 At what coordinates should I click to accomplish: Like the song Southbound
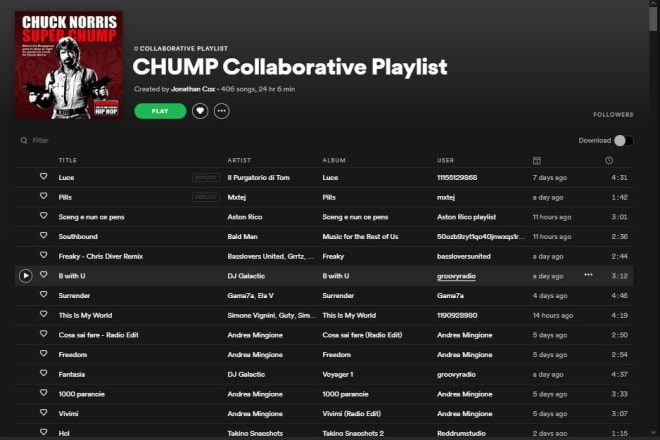coord(43,235)
